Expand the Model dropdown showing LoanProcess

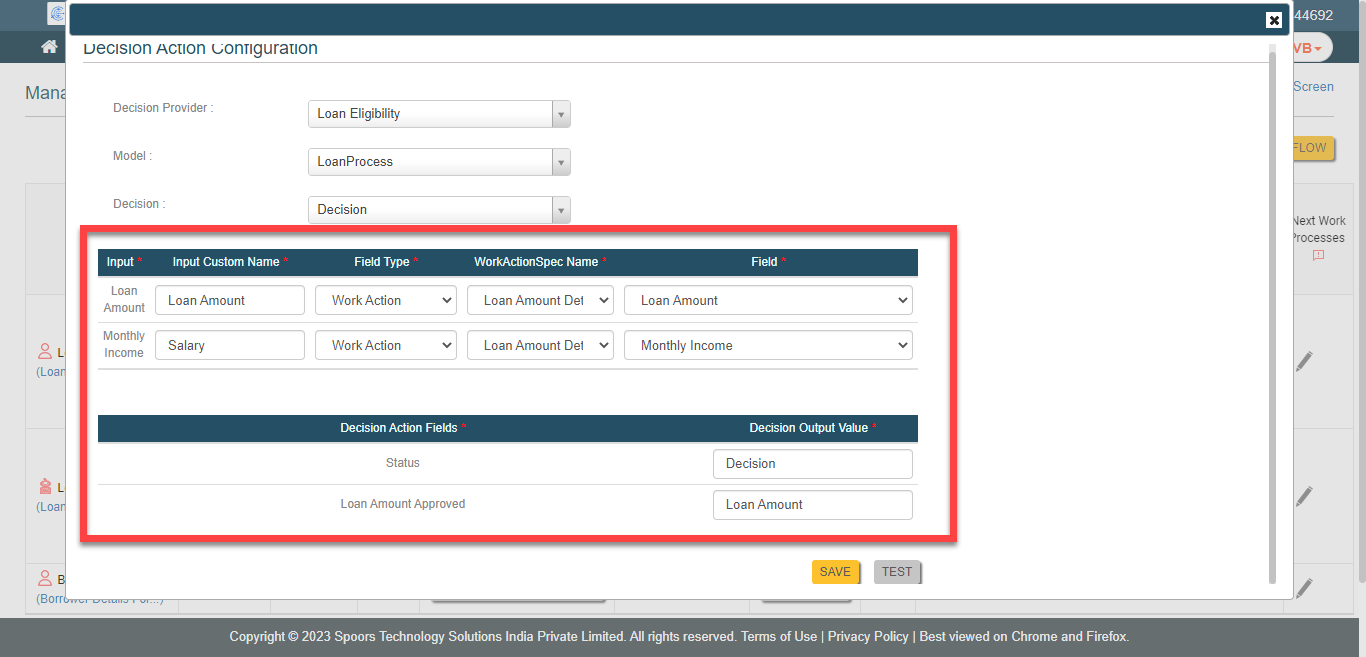pos(438,162)
